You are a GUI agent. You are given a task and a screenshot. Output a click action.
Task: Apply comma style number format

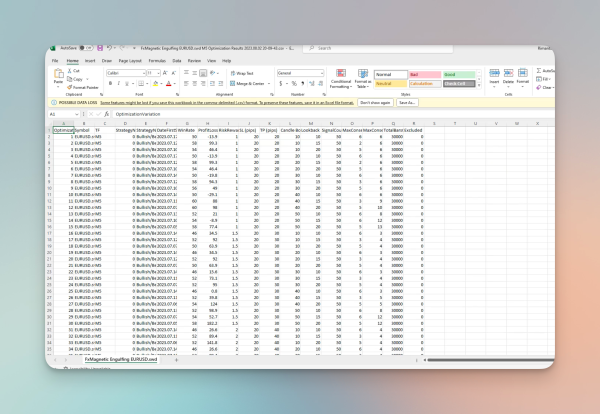click(302, 83)
